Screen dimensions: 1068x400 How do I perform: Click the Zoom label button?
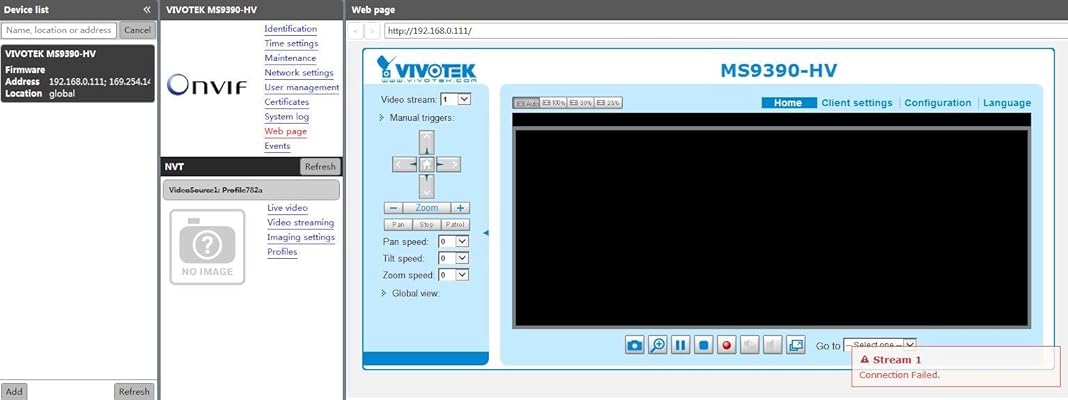click(x=427, y=208)
